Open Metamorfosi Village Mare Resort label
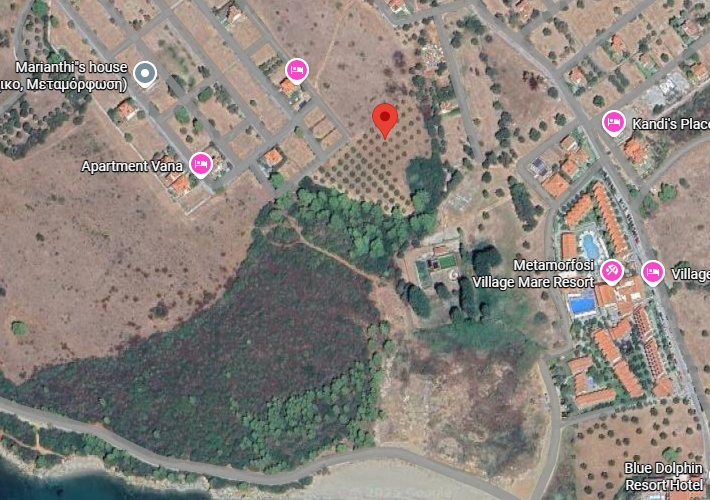Screen dimensions: 710x500 (534, 274)
